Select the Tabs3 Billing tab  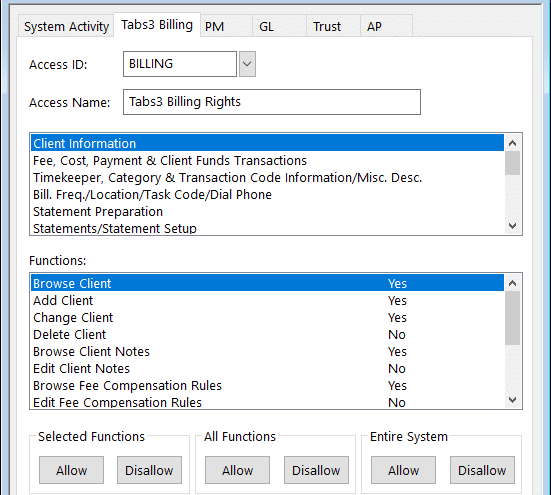point(157,25)
